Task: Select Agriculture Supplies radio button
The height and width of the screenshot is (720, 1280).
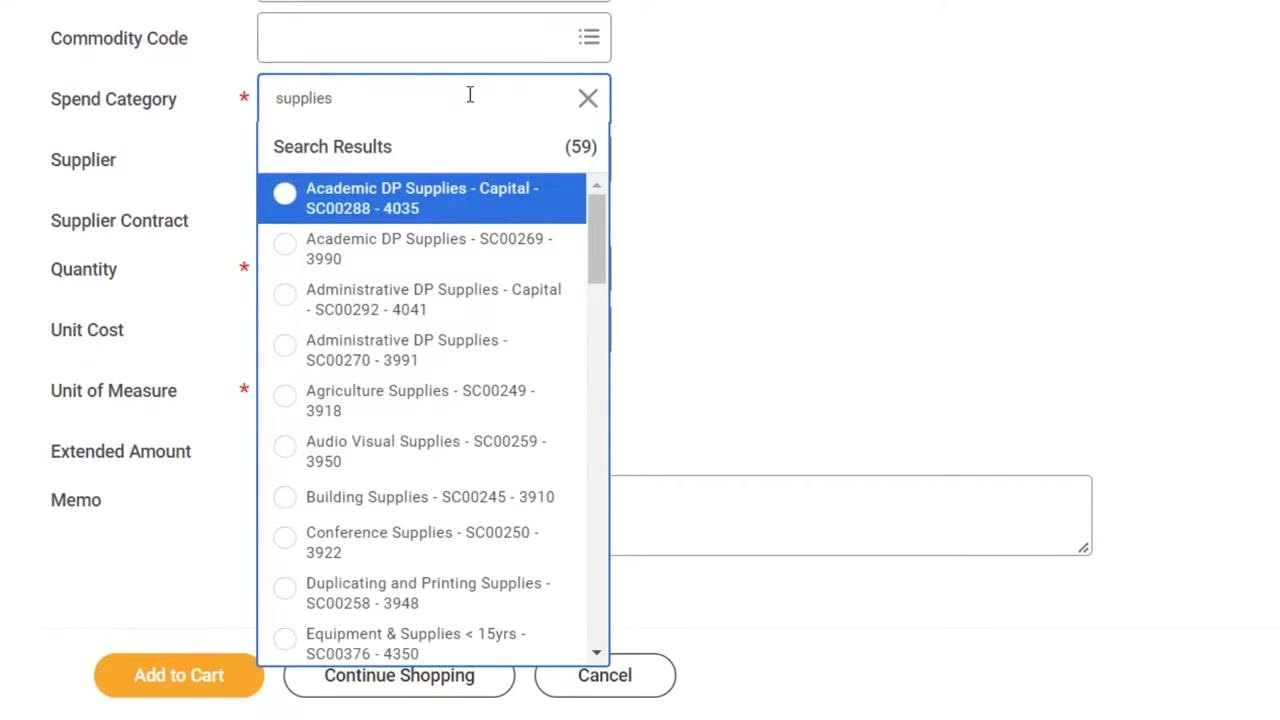Action: pos(285,396)
